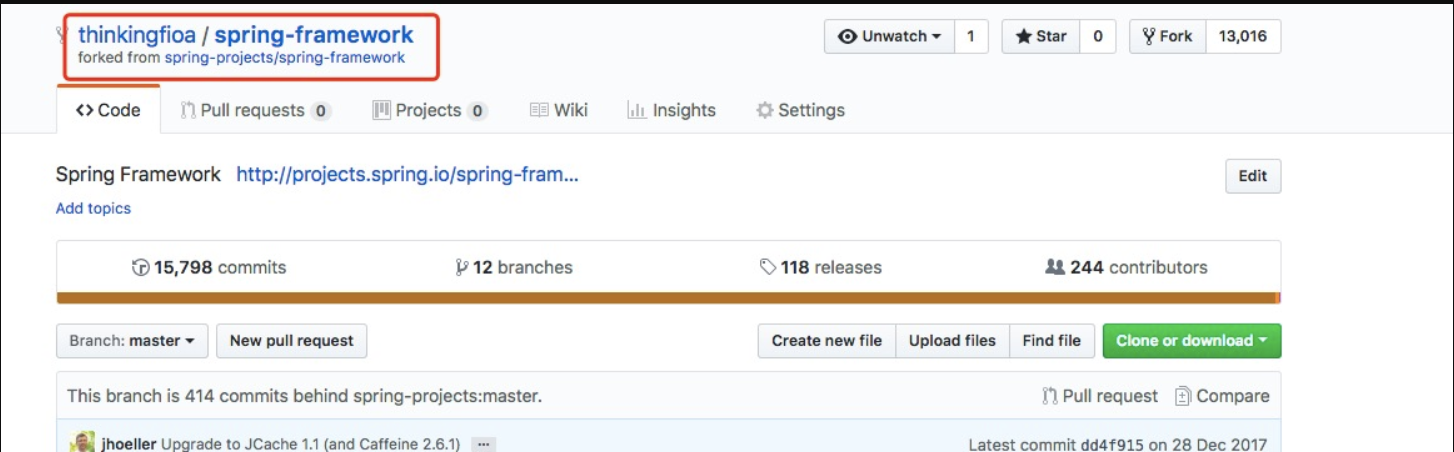View the 15,798 commits history
Viewport: 1454px width, 452px height.
click(209, 267)
